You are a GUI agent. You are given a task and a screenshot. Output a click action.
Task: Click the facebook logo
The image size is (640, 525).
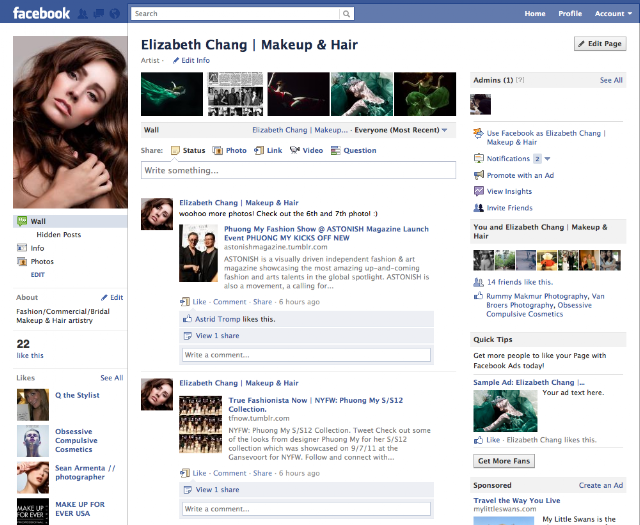pos(41,13)
